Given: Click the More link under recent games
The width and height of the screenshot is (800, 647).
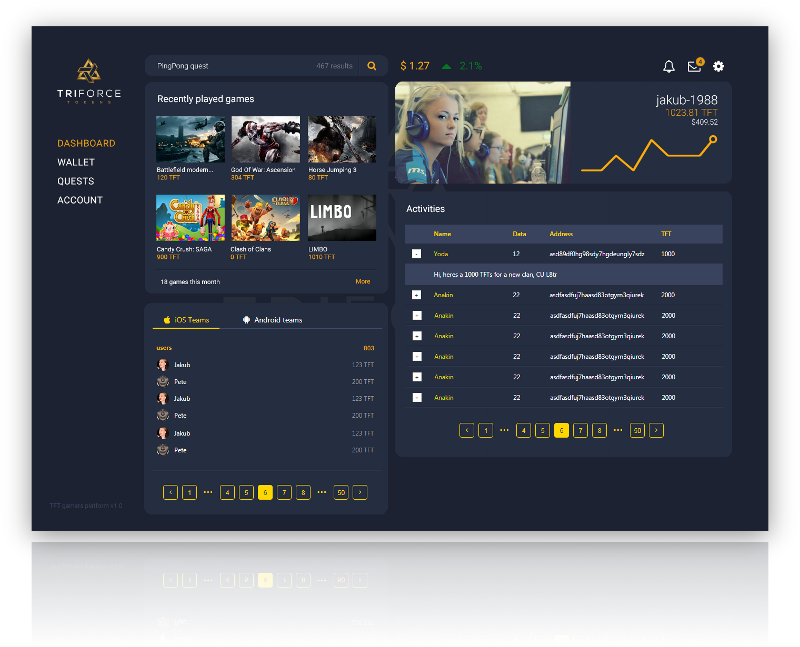Looking at the screenshot, I should pos(363,282).
